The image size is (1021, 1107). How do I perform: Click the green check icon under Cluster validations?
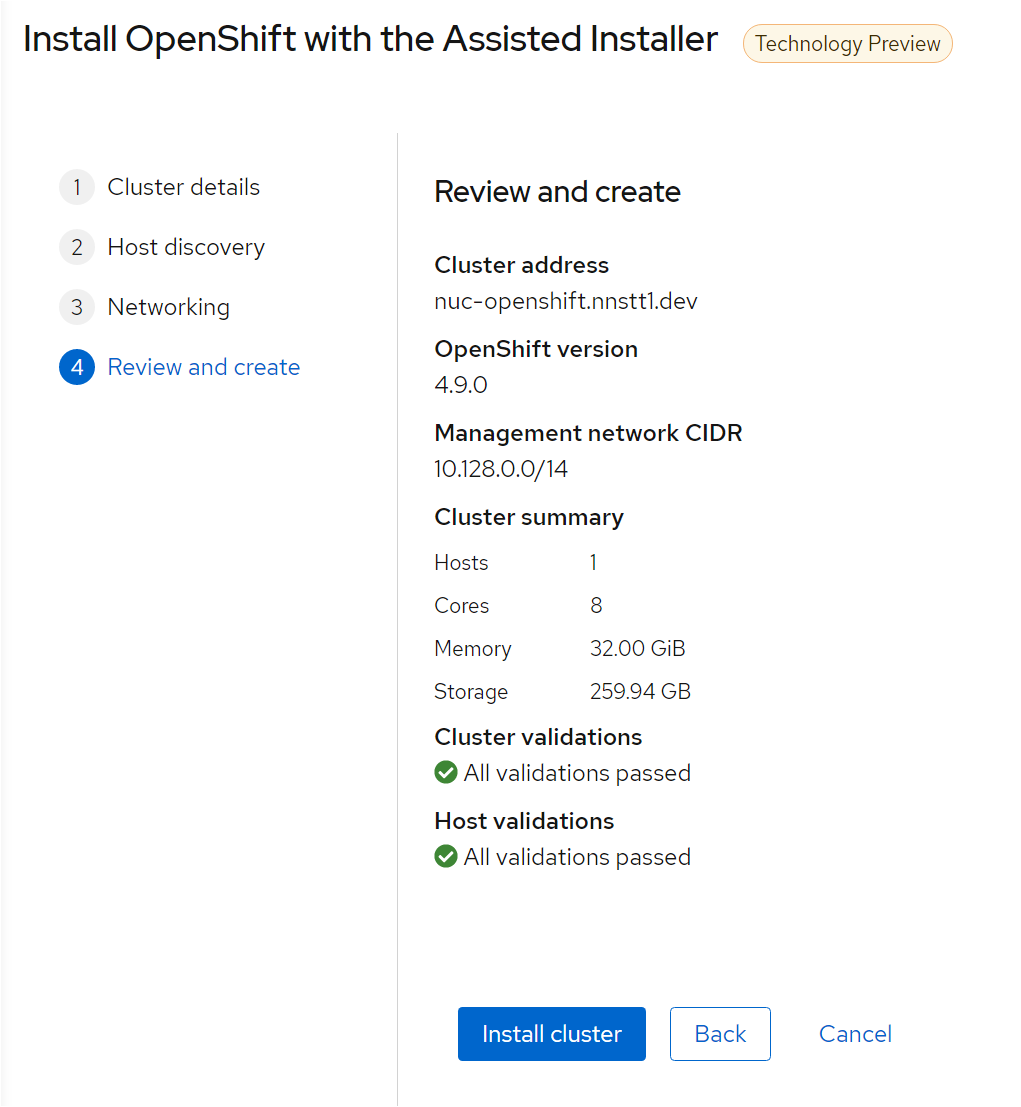446,773
